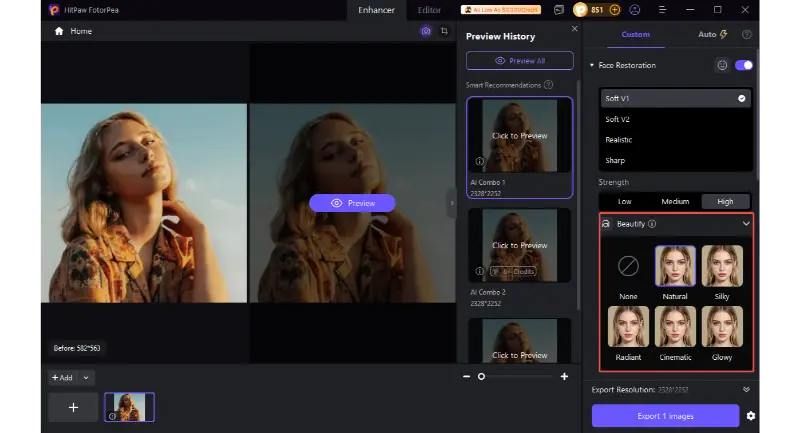Viewport: 800px width, 433px height.
Task: Open the help icon beside Smart Recommendations
Action: coord(548,85)
